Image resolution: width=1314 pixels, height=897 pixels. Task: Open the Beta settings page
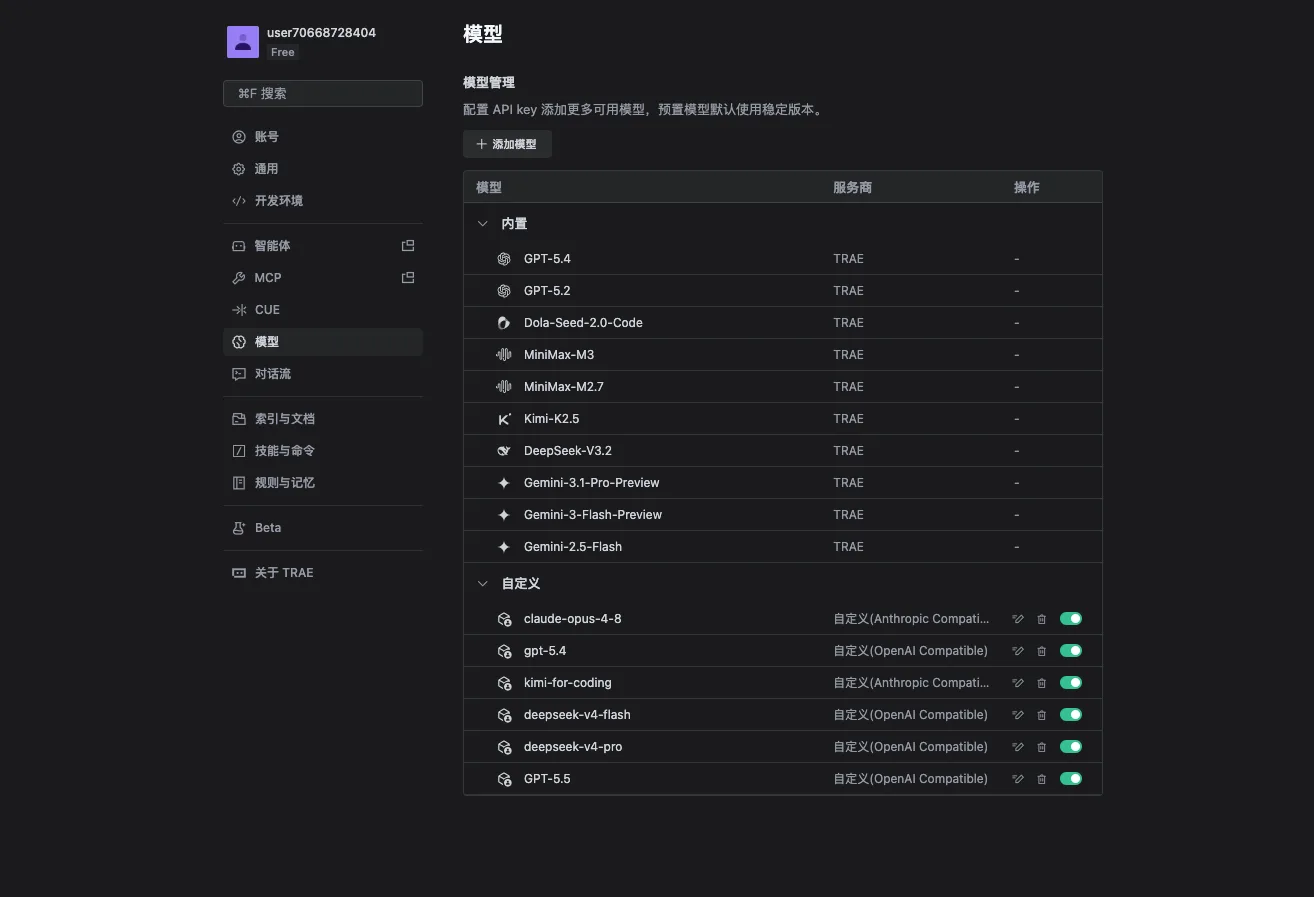pyautogui.click(x=323, y=528)
